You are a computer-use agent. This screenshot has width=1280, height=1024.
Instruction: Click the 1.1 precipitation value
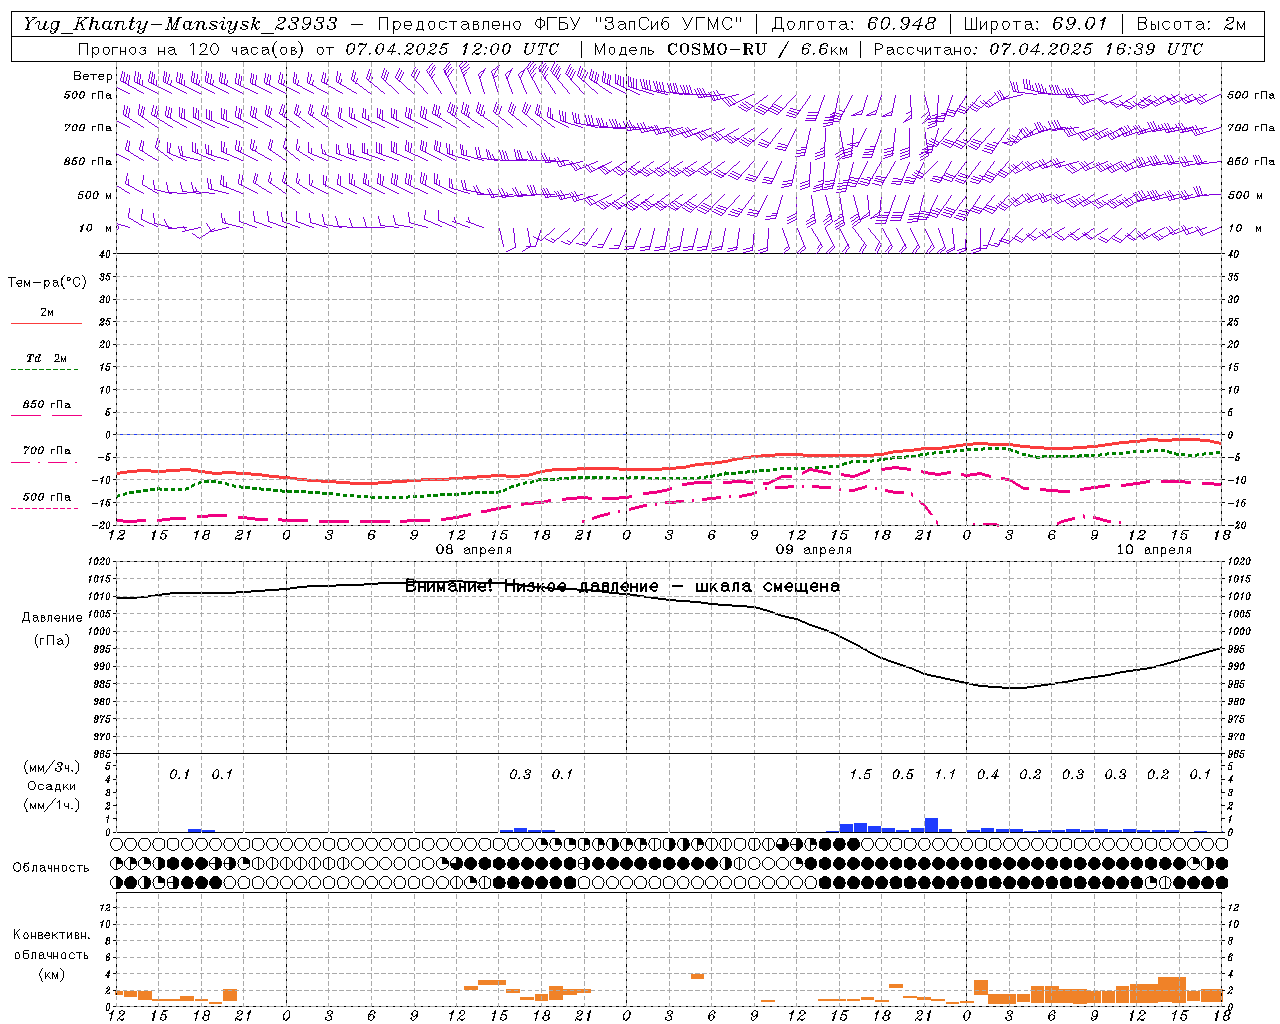945,774
